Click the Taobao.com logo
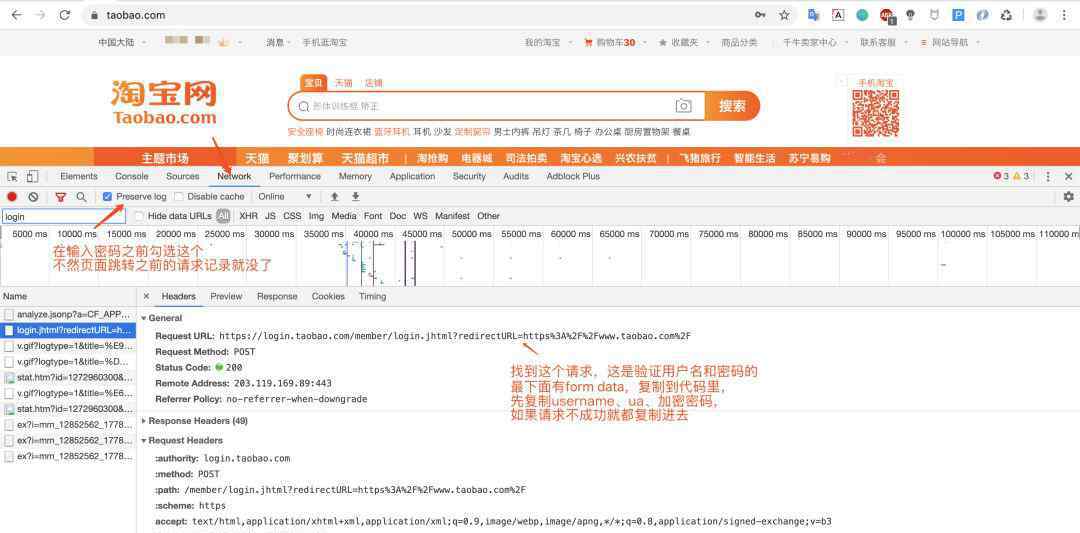Screen dimensions: 1080x533 point(164,103)
